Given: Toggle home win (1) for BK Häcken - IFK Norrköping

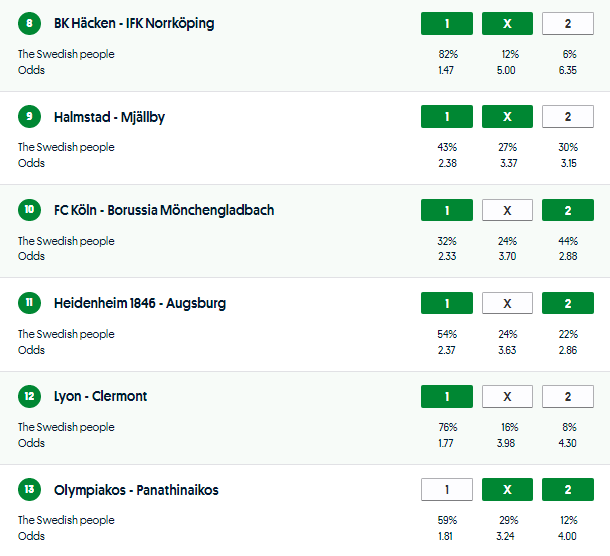Looking at the screenshot, I should tap(447, 24).
